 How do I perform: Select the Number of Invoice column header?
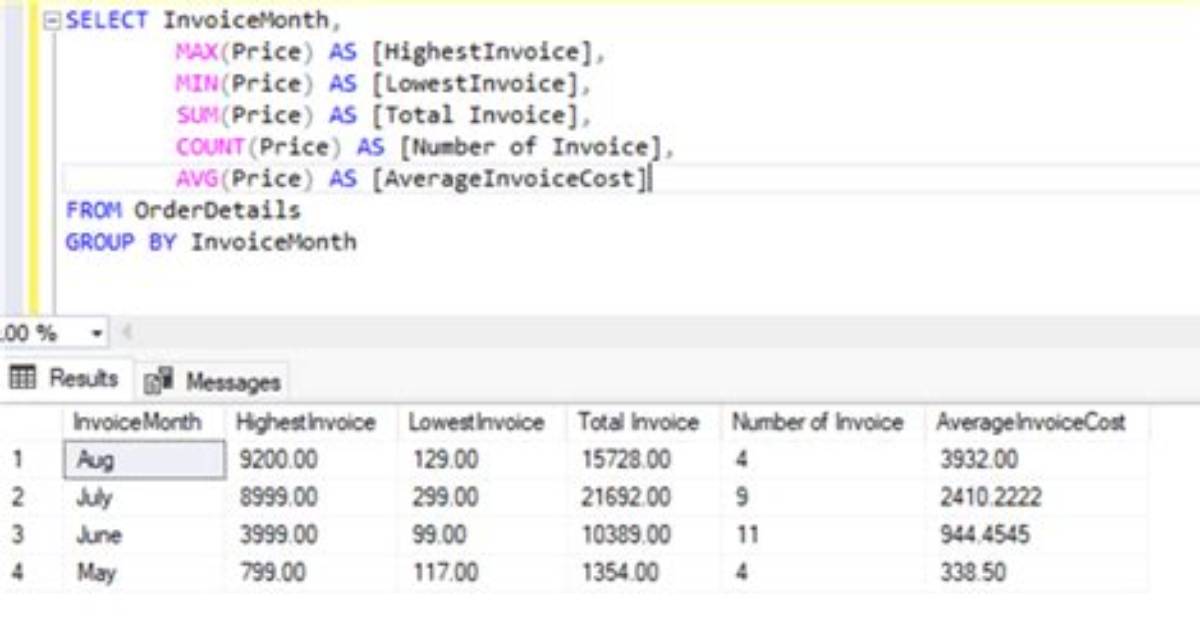(817, 423)
